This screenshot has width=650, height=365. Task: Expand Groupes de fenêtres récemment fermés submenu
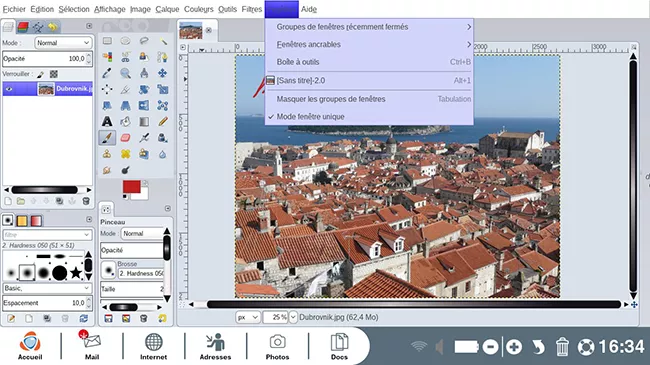pyautogui.click(x=369, y=27)
